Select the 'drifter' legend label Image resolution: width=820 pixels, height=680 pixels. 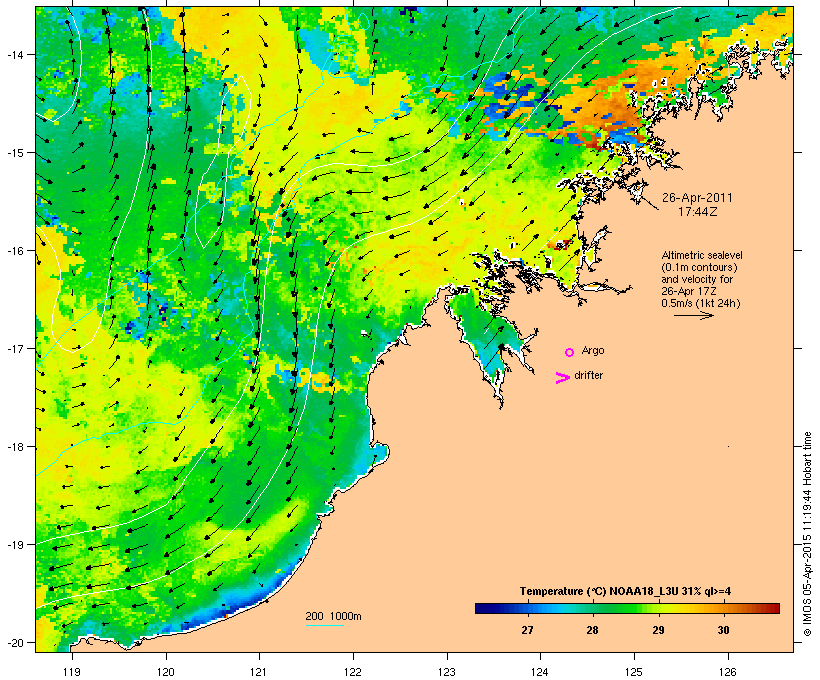[x=588, y=375]
